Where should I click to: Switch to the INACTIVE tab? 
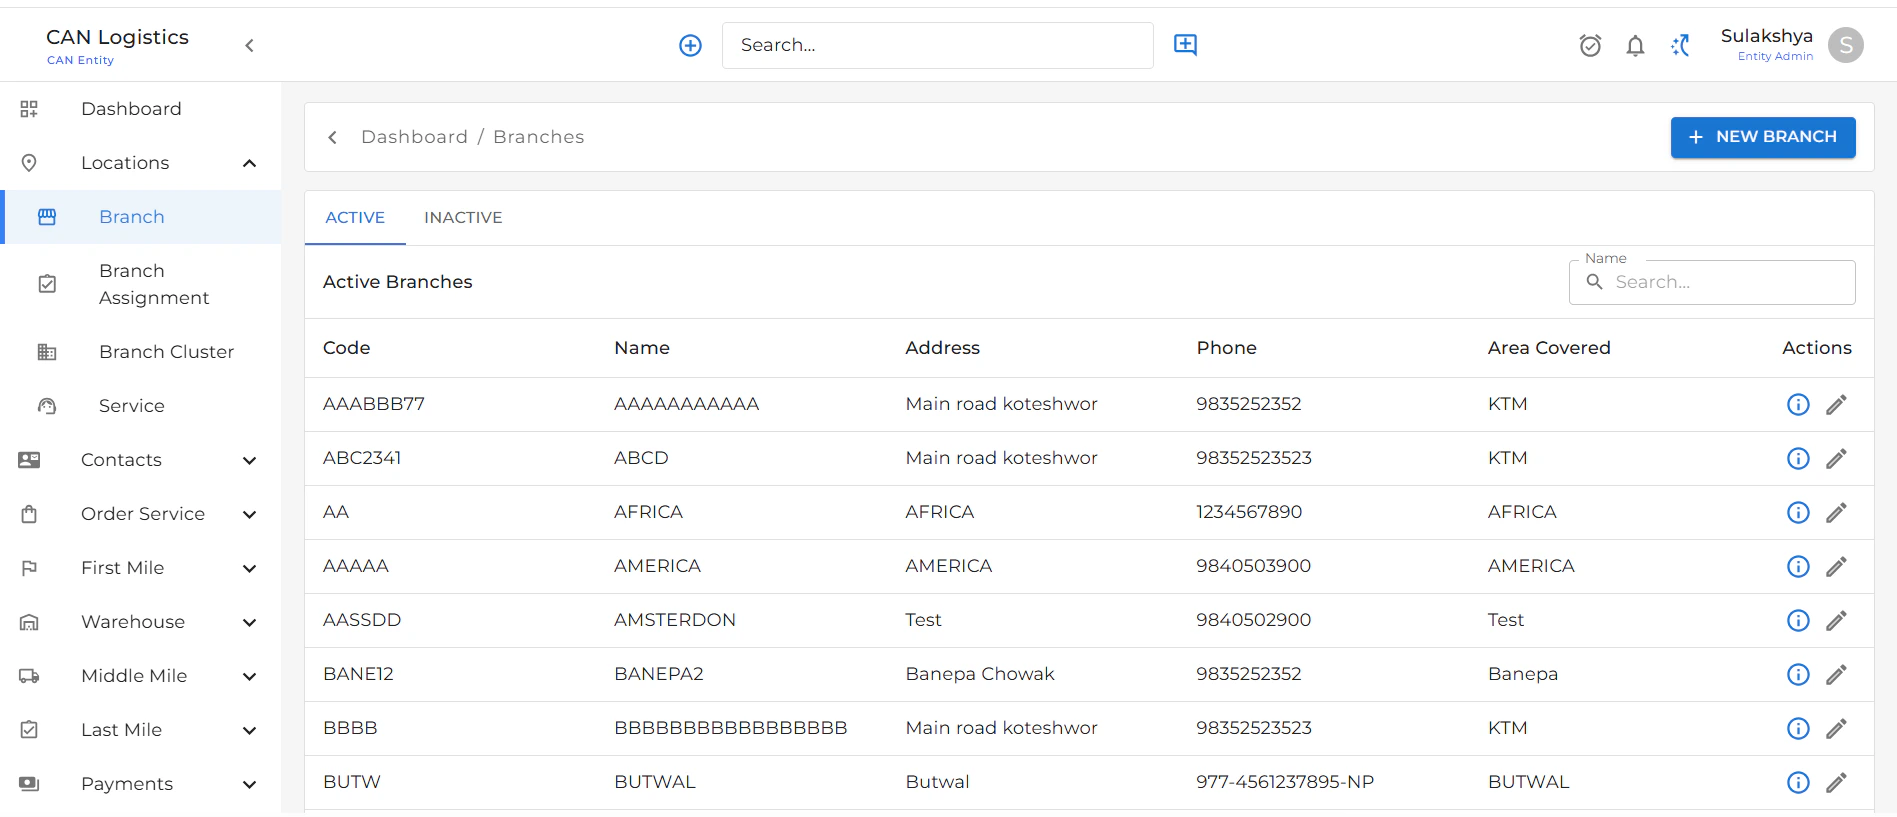point(463,218)
